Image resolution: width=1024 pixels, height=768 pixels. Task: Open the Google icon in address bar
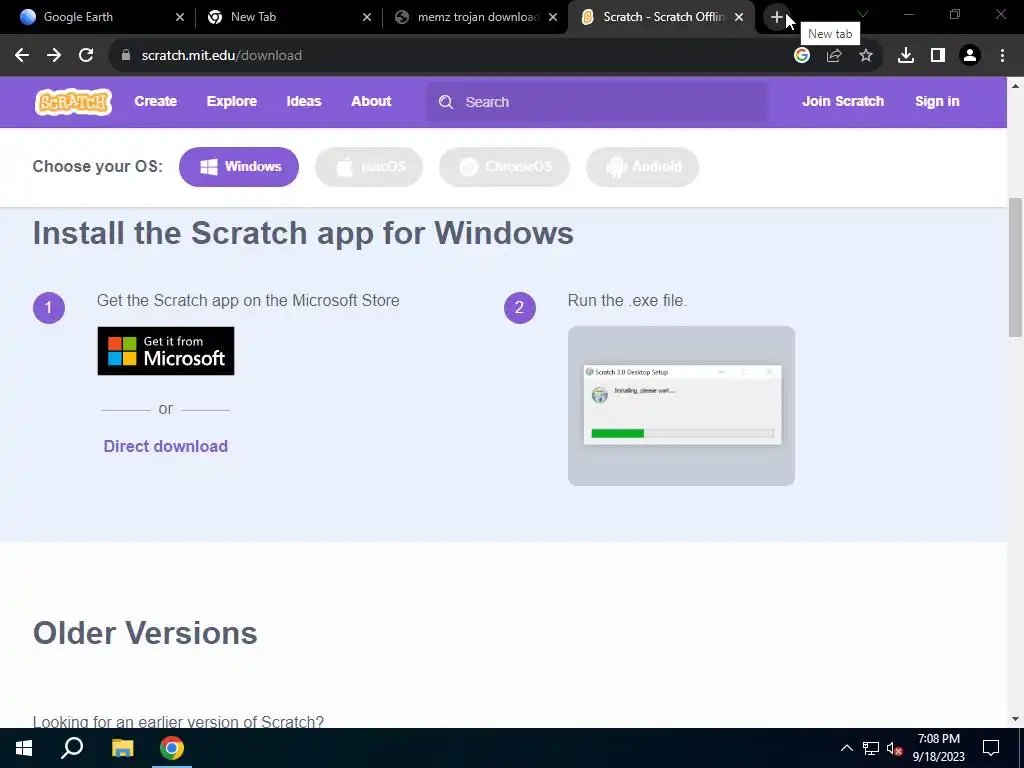pyautogui.click(x=802, y=56)
